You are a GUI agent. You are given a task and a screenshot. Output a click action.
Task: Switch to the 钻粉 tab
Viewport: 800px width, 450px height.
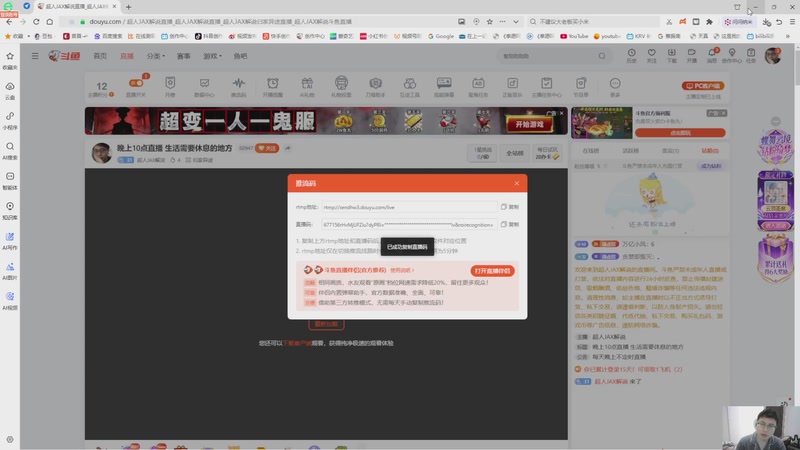710,151
